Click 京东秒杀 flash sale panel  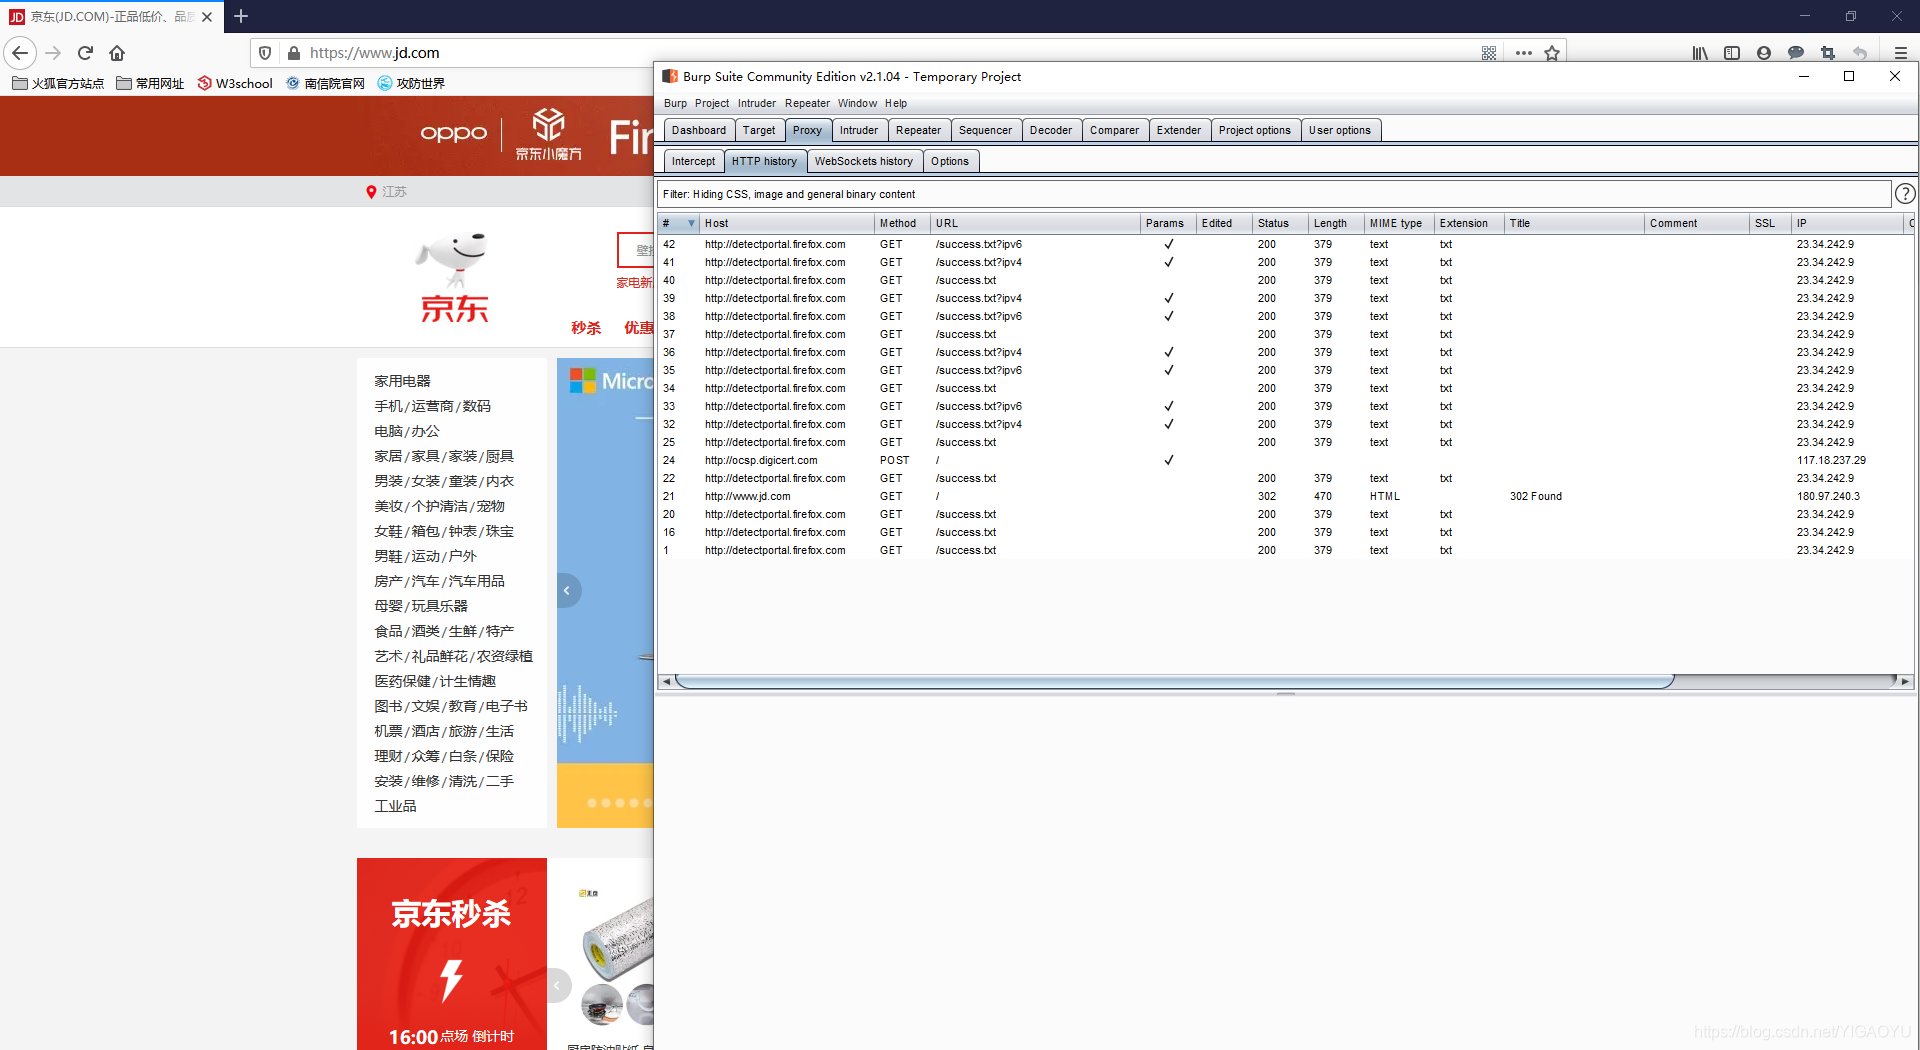pos(452,954)
